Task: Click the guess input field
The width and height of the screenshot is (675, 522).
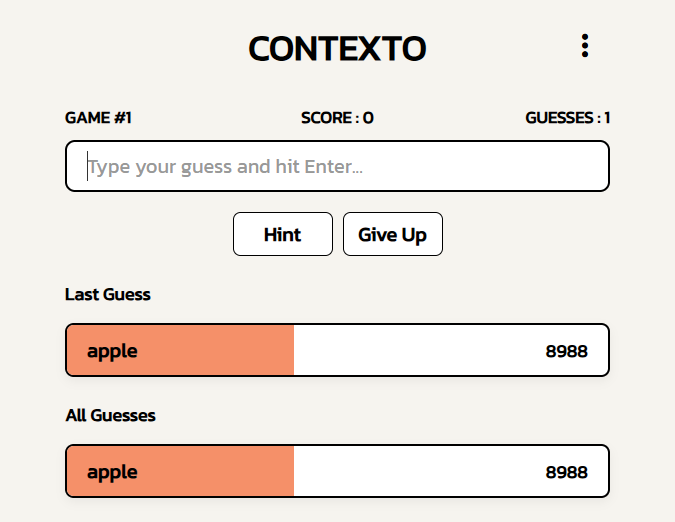Action: (337, 166)
